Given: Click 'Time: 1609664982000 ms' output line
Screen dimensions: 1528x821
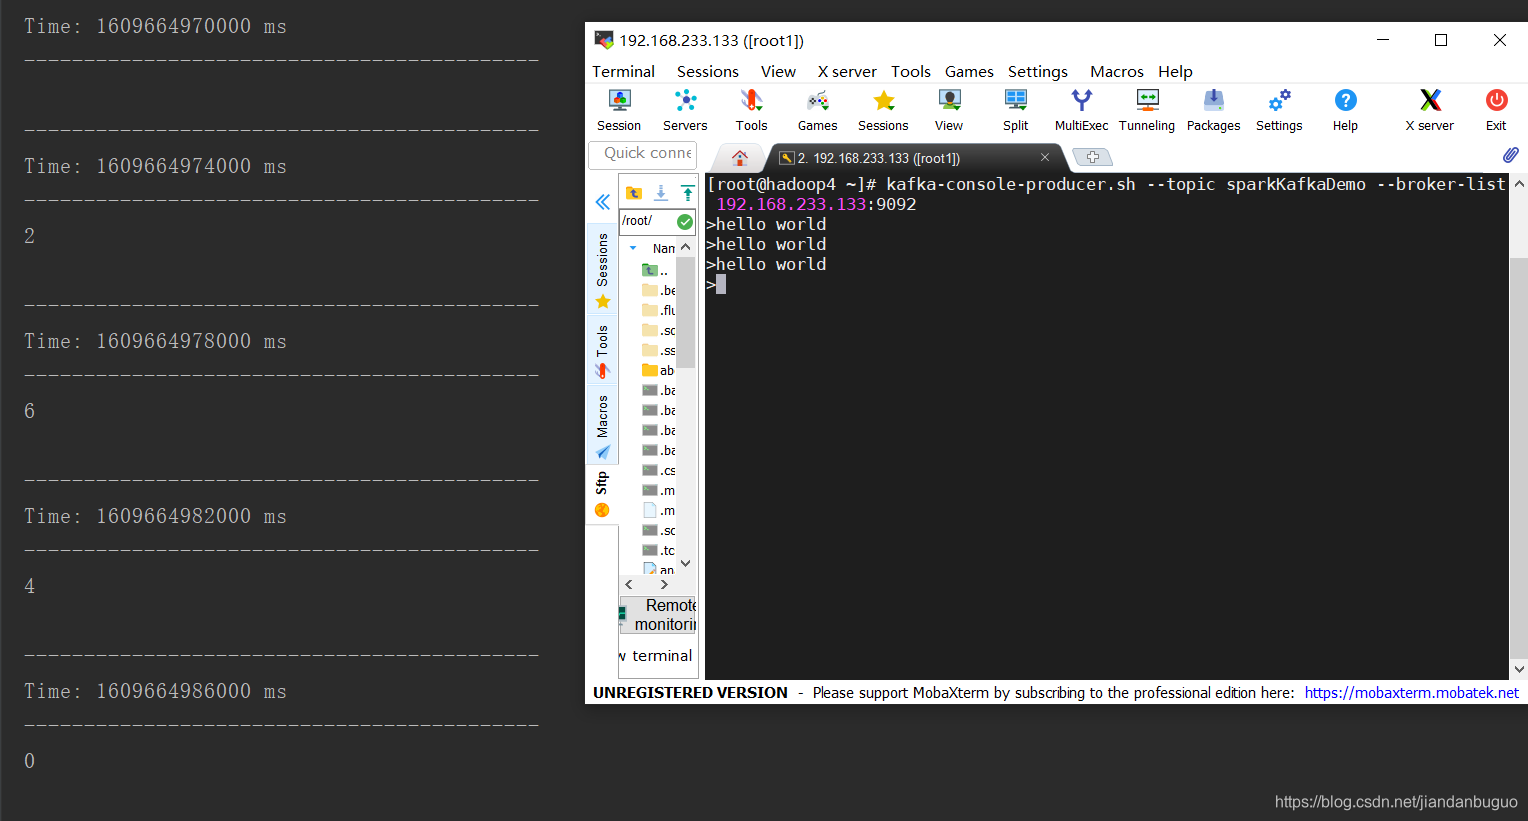Looking at the screenshot, I should tap(155, 516).
